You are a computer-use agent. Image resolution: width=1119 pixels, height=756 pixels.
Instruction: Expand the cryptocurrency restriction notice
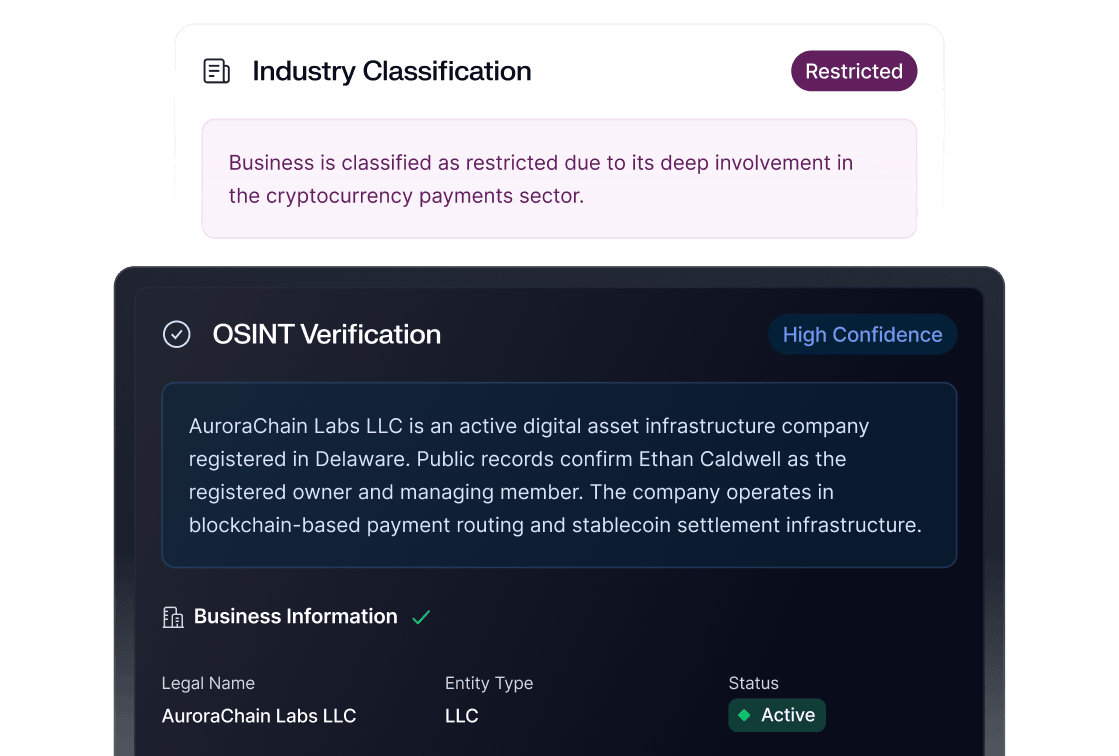click(559, 179)
